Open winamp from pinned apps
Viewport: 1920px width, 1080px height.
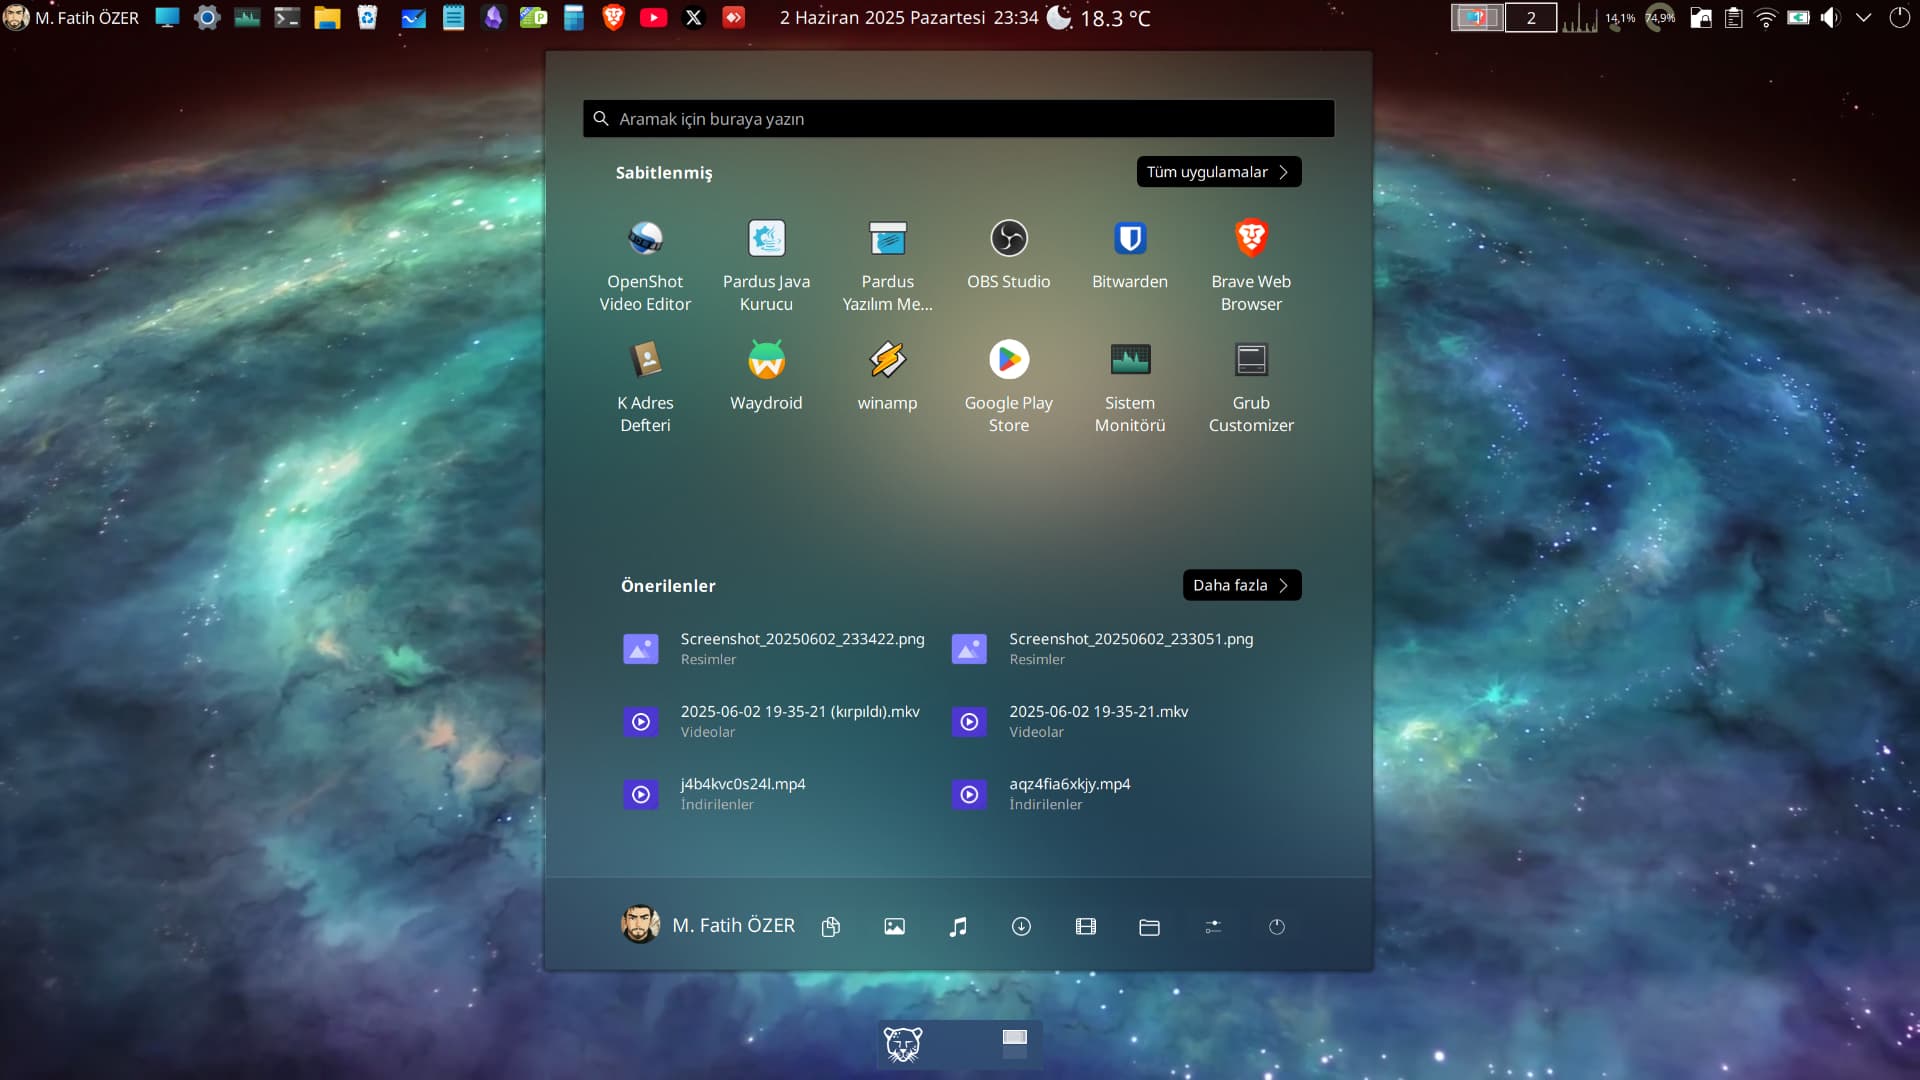887,376
